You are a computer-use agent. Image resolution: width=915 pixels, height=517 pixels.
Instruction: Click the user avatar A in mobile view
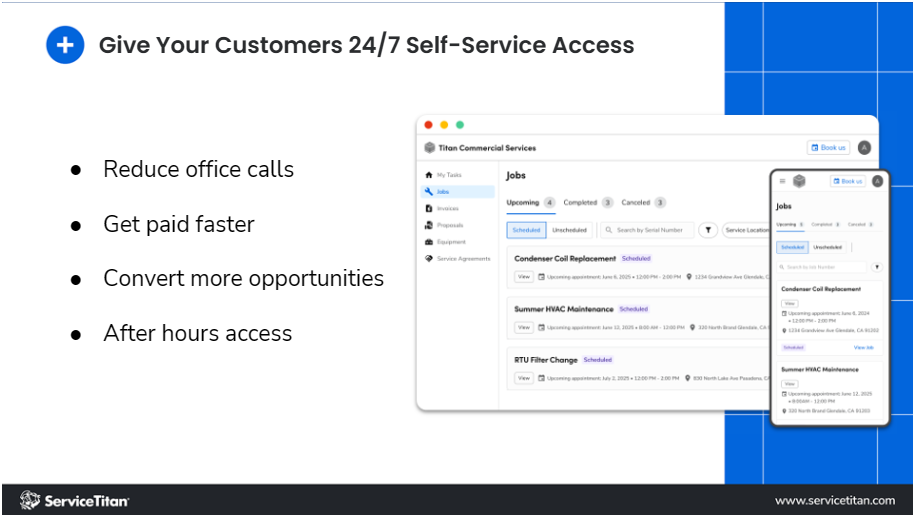pos(877,181)
